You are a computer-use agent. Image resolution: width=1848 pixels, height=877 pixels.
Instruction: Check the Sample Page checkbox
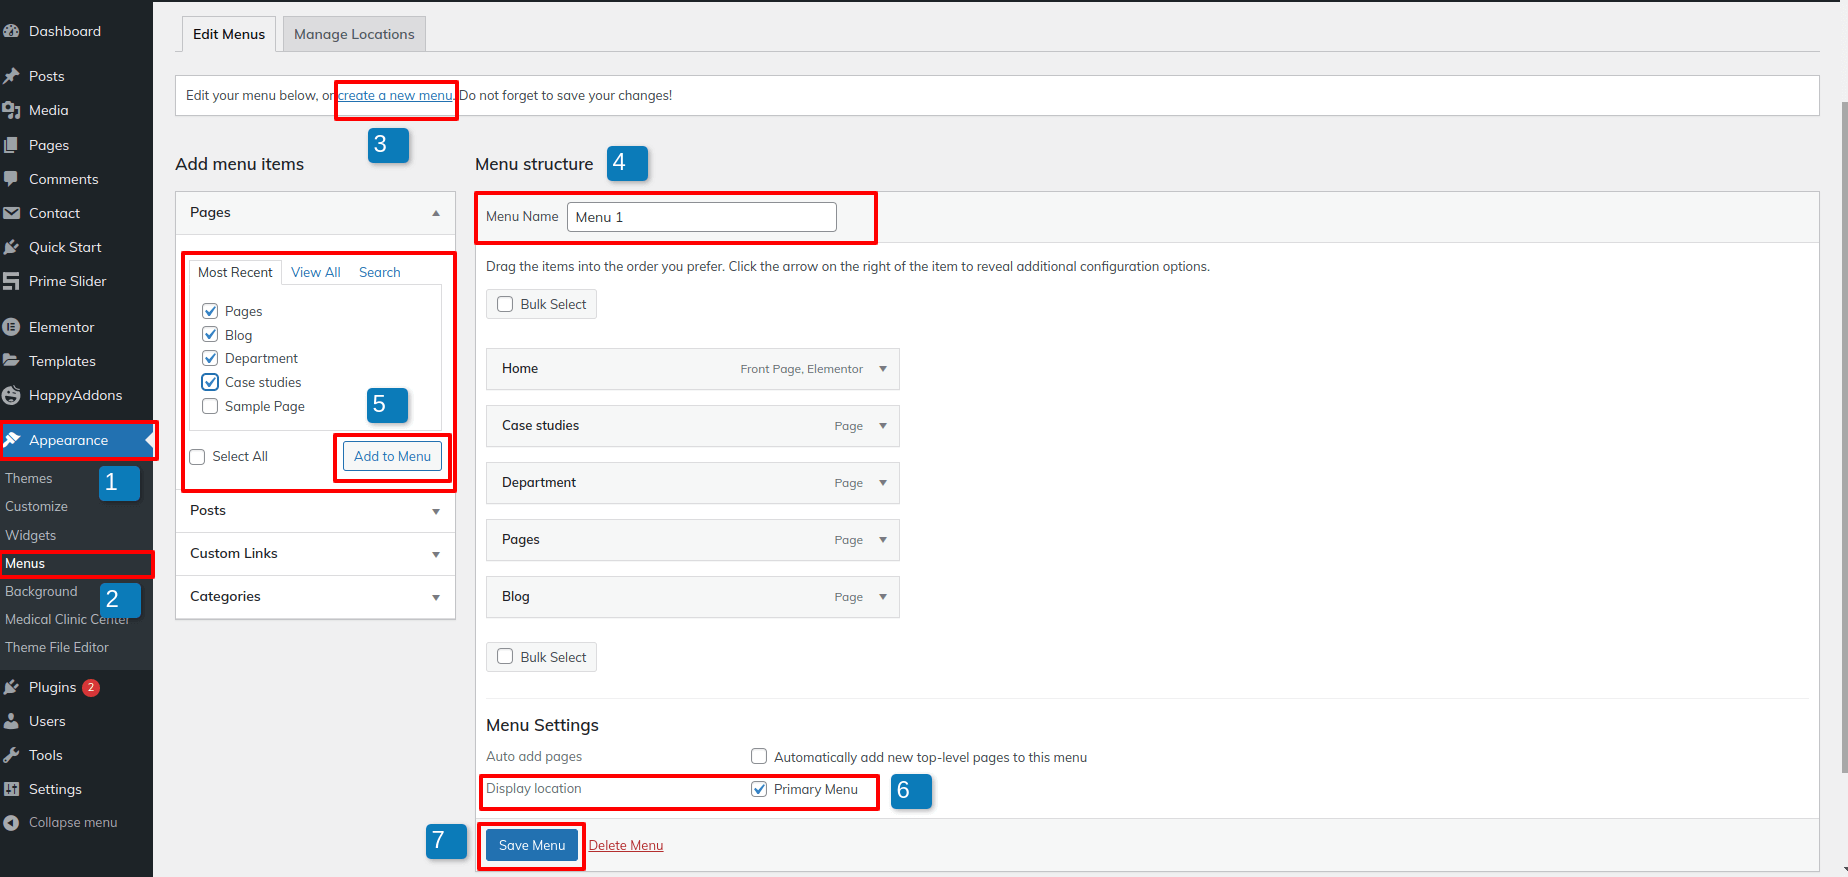pos(210,406)
